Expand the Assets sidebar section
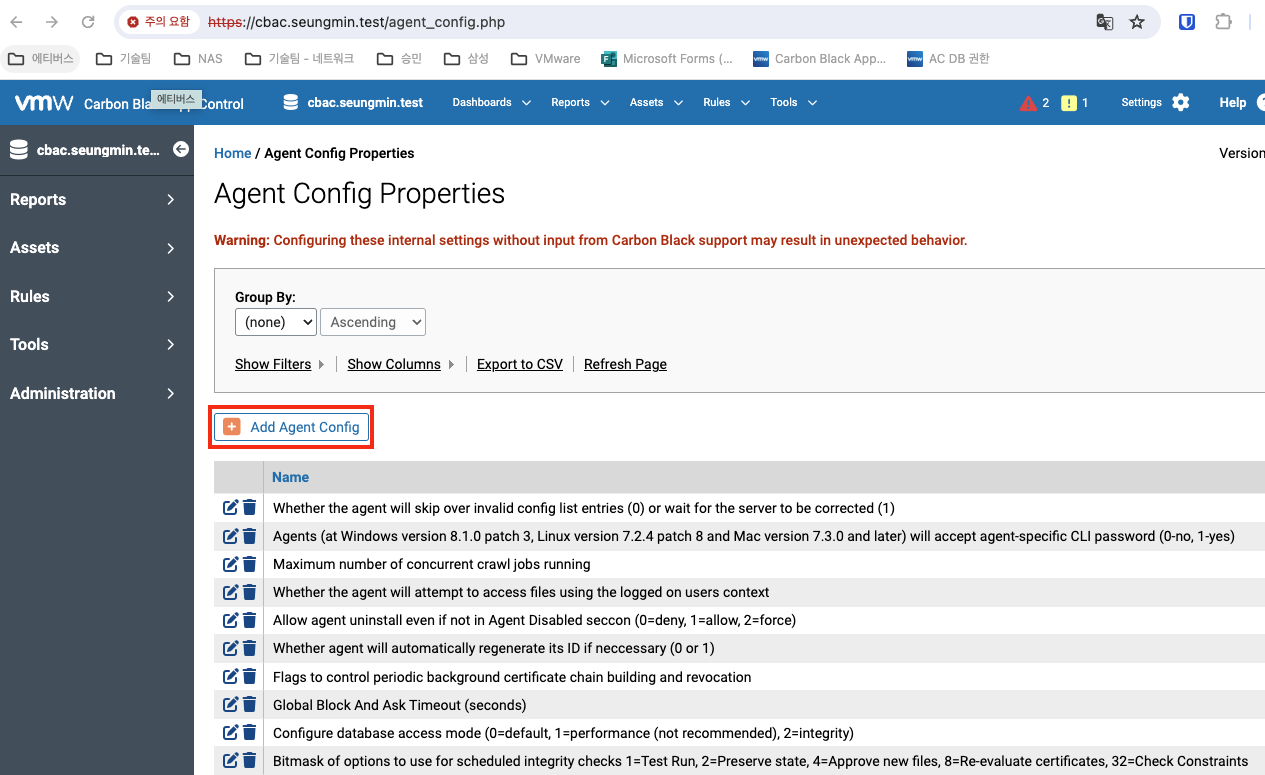This screenshot has width=1265, height=775. pyautogui.click(x=97, y=248)
